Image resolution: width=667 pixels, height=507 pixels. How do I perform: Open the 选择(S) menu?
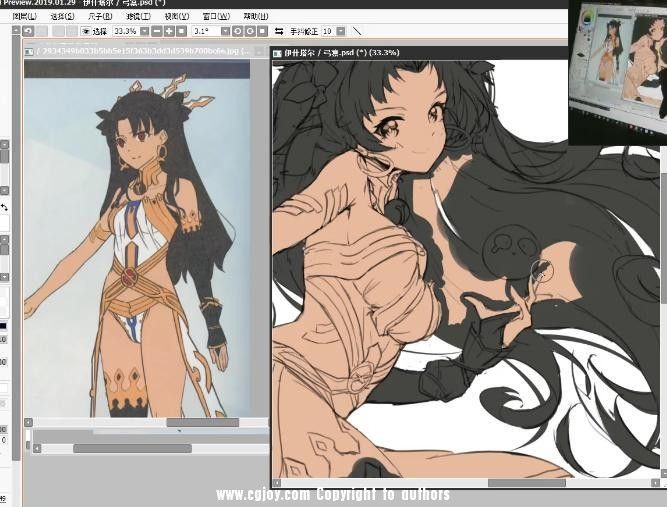click(62, 17)
